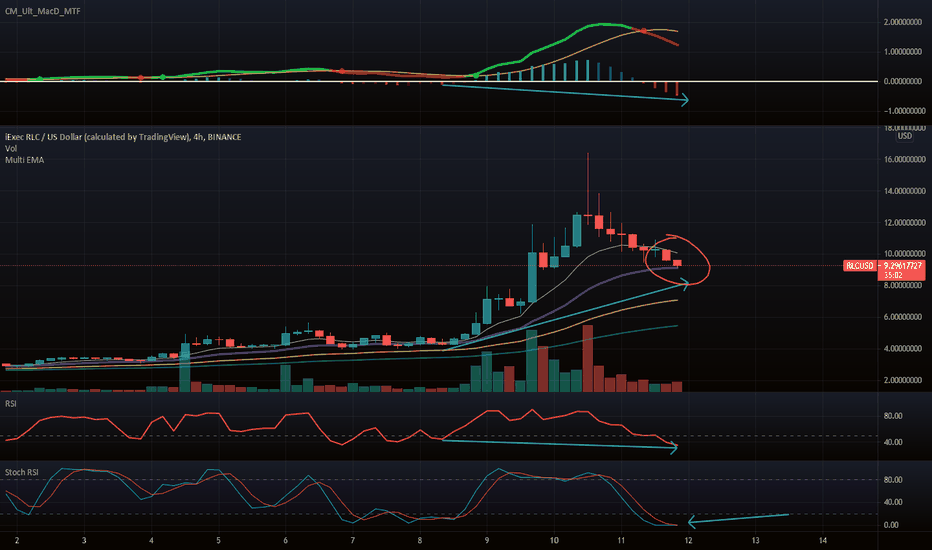932x550 pixels.
Task: Click date label 9 on time axis
Action: tap(487, 541)
